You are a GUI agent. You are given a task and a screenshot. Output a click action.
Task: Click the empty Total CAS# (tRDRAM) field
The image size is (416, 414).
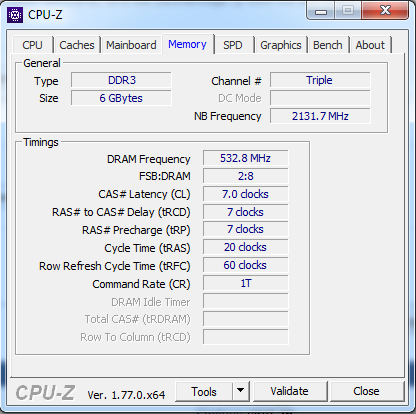point(246,319)
